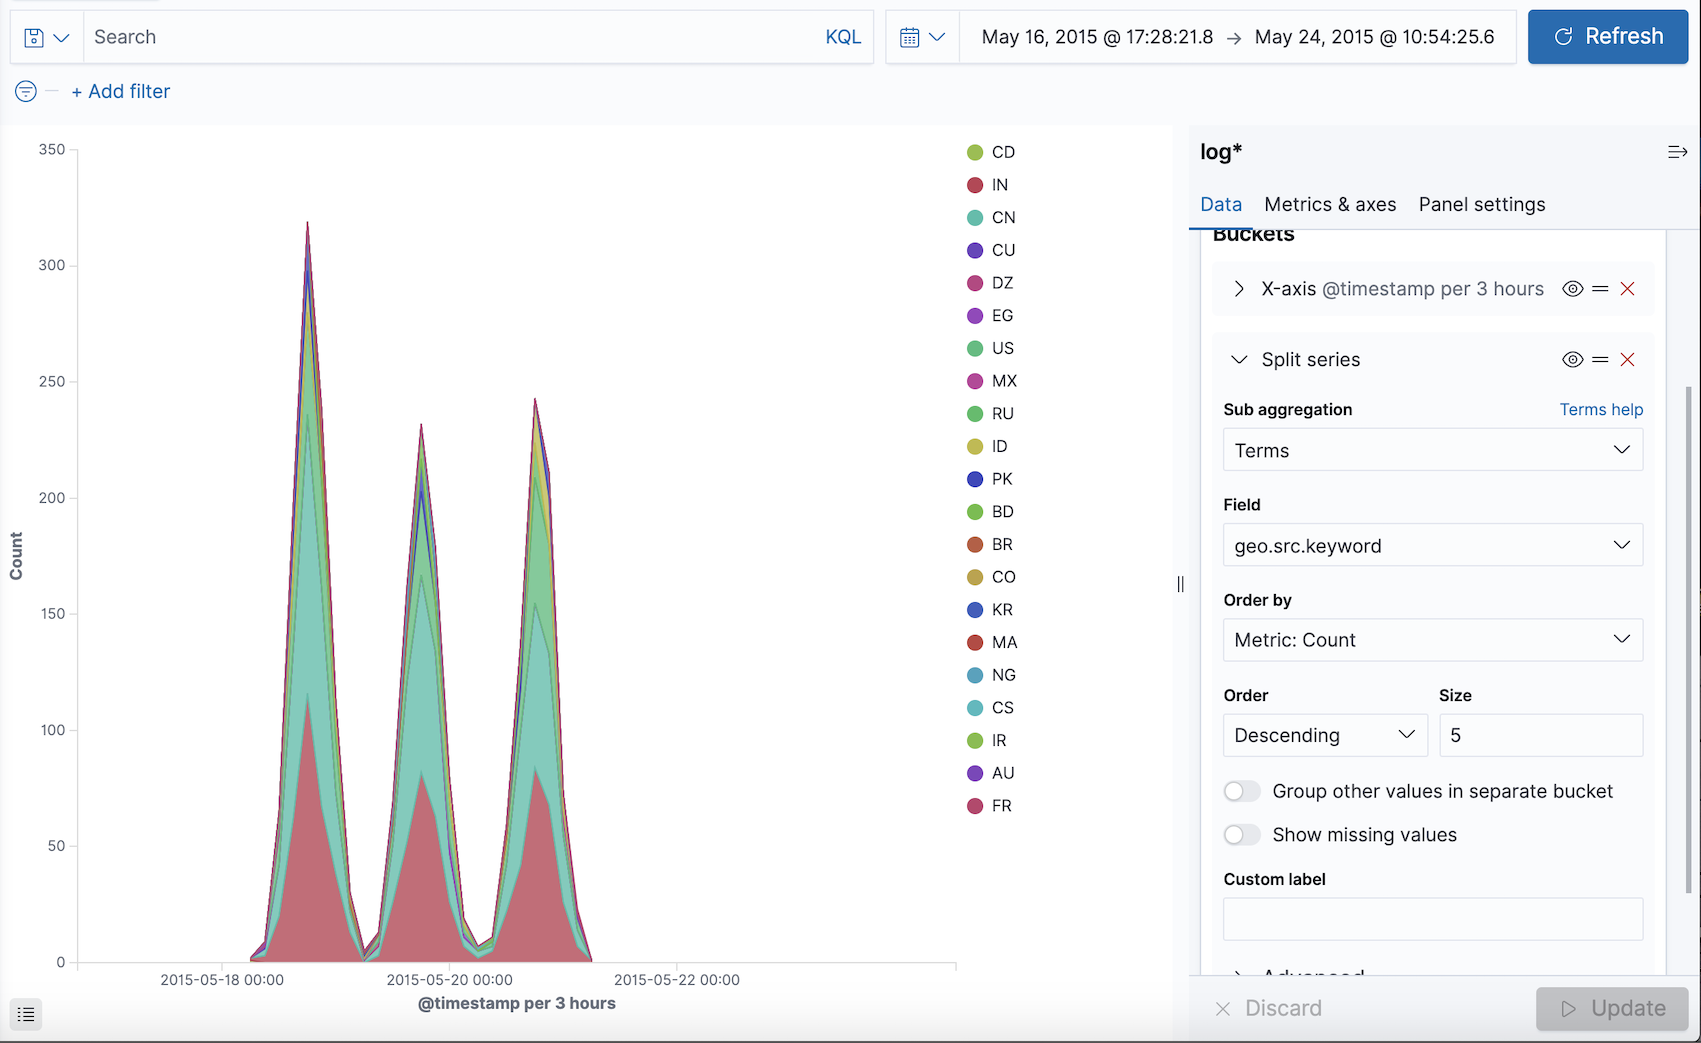Click the log* index pattern title

click(x=1221, y=152)
